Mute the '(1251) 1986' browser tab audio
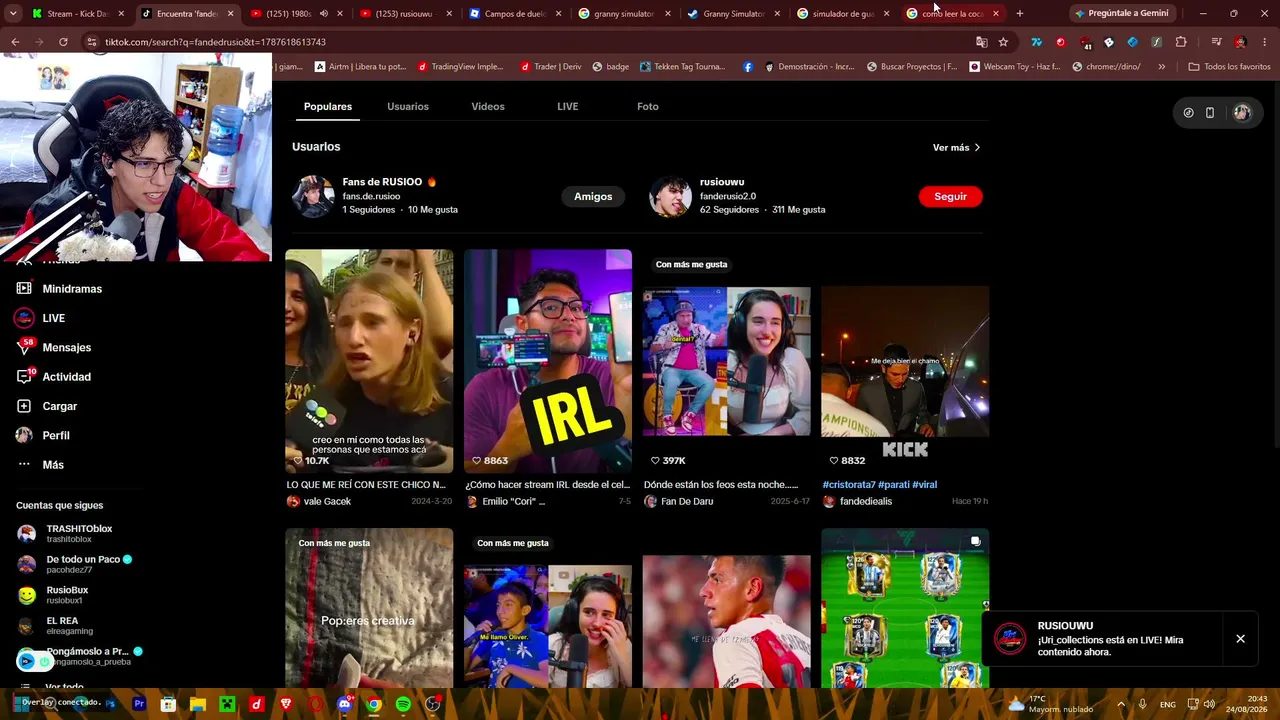The width and height of the screenshot is (1280, 720). (323, 14)
